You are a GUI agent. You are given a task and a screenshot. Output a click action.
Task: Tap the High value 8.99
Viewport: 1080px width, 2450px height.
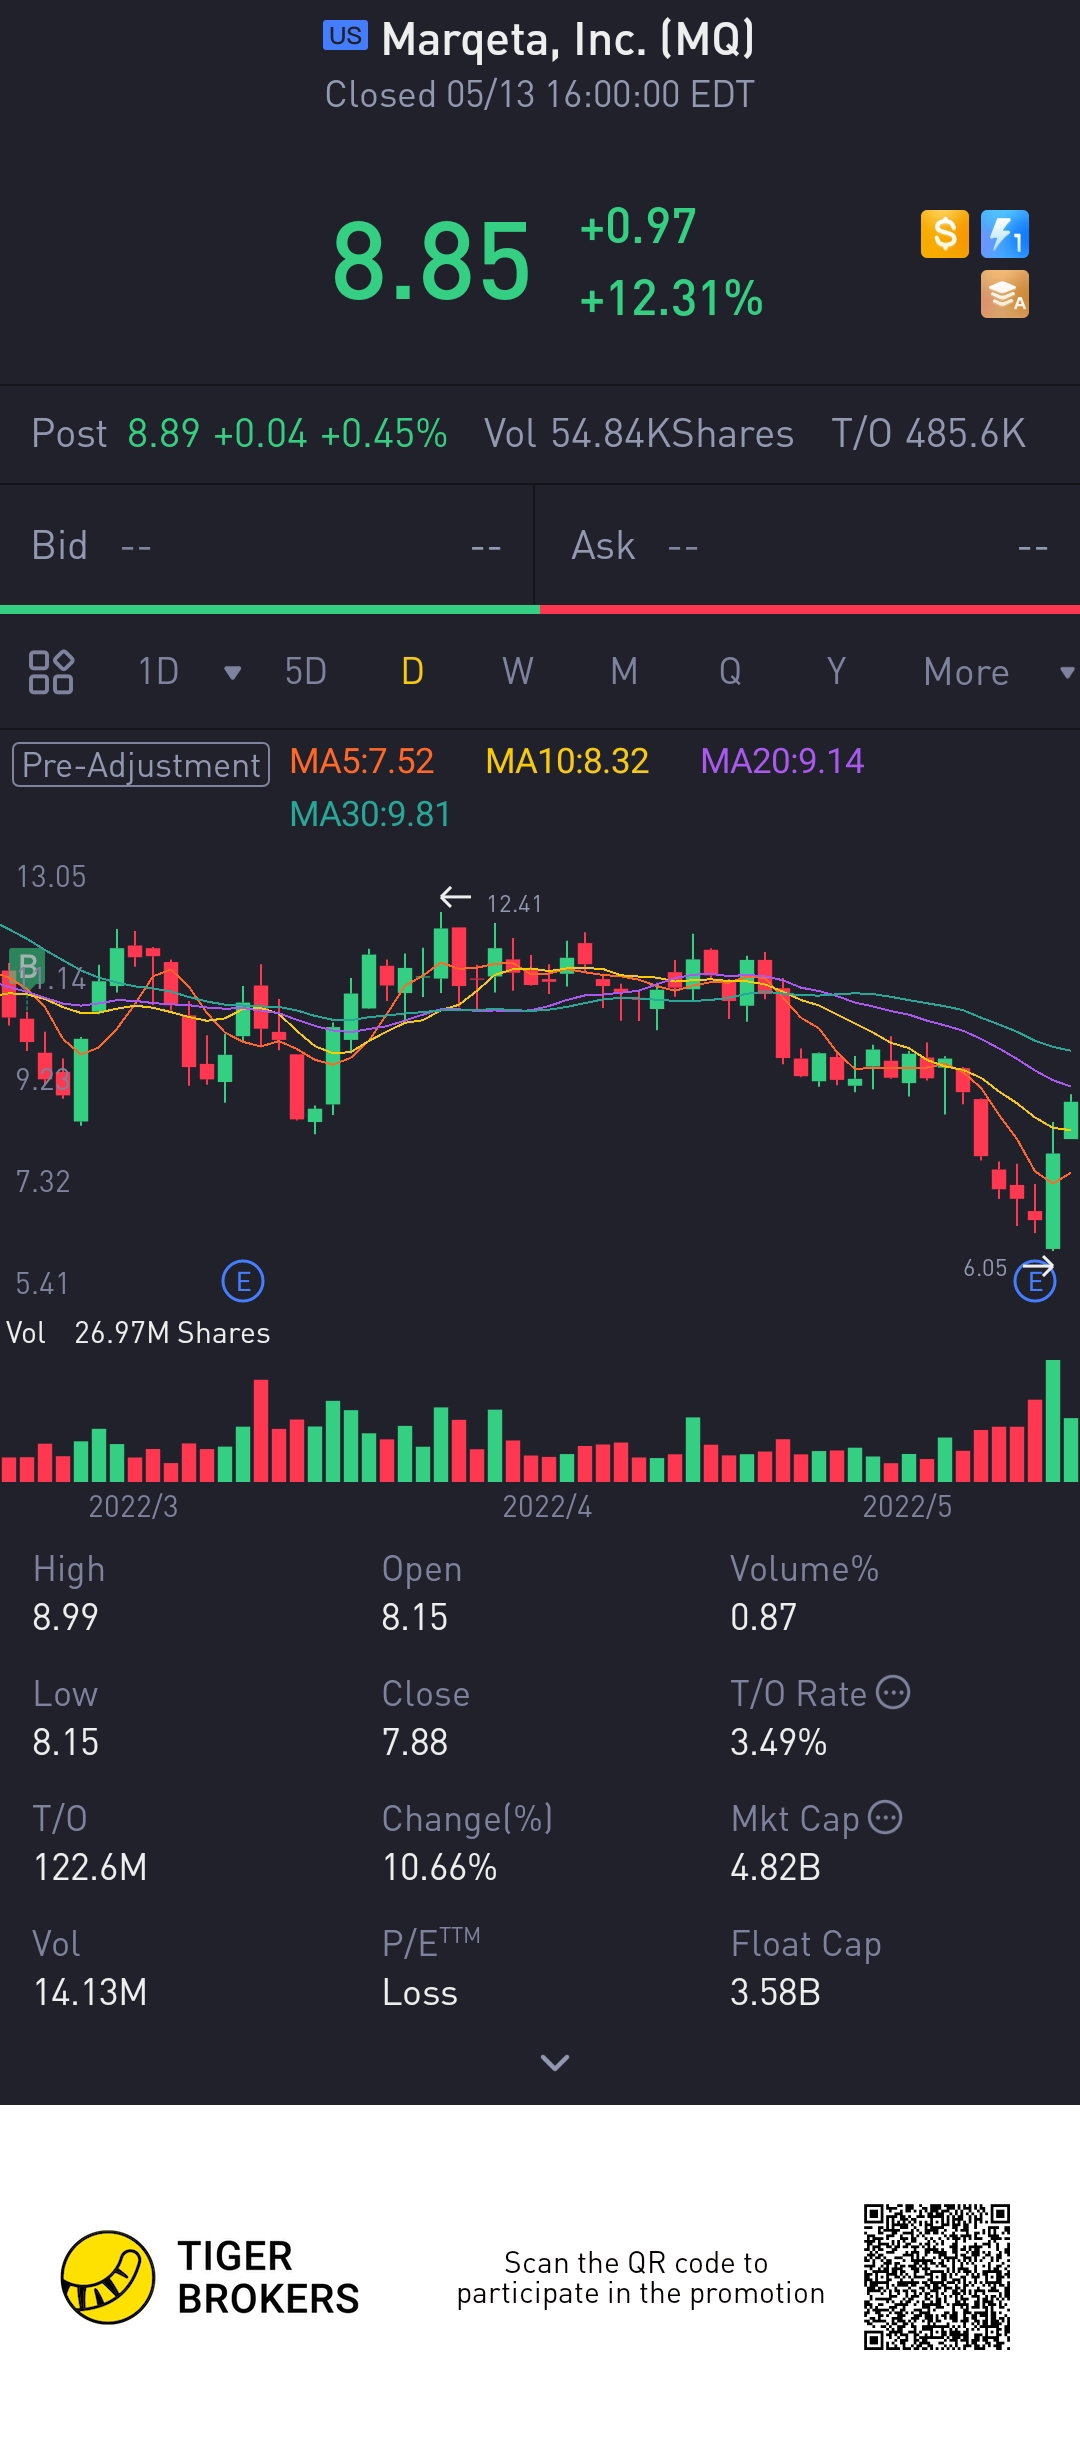click(66, 1617)
